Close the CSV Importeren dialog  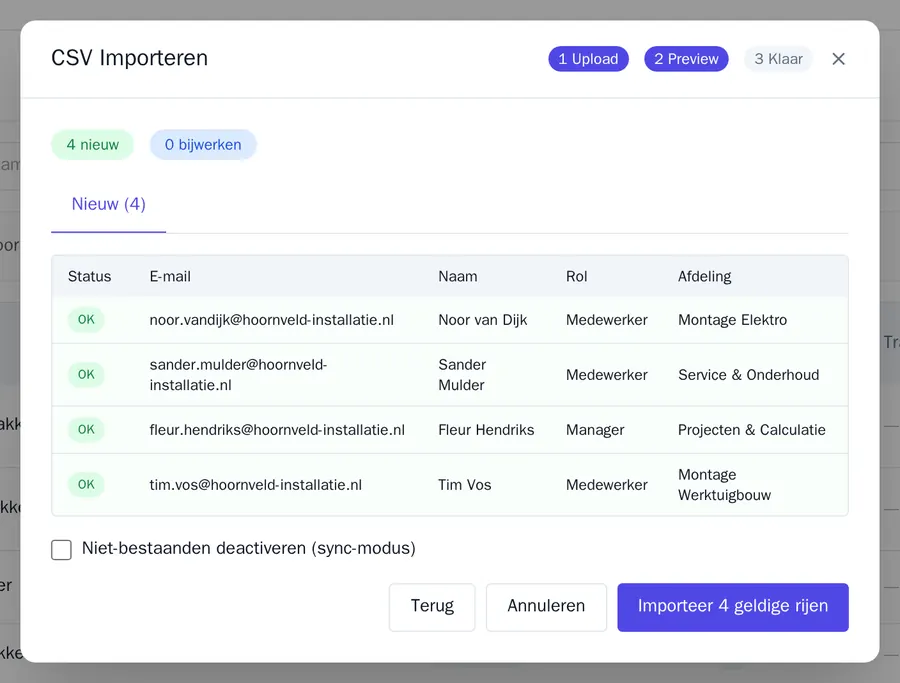(x=838, y=59)
